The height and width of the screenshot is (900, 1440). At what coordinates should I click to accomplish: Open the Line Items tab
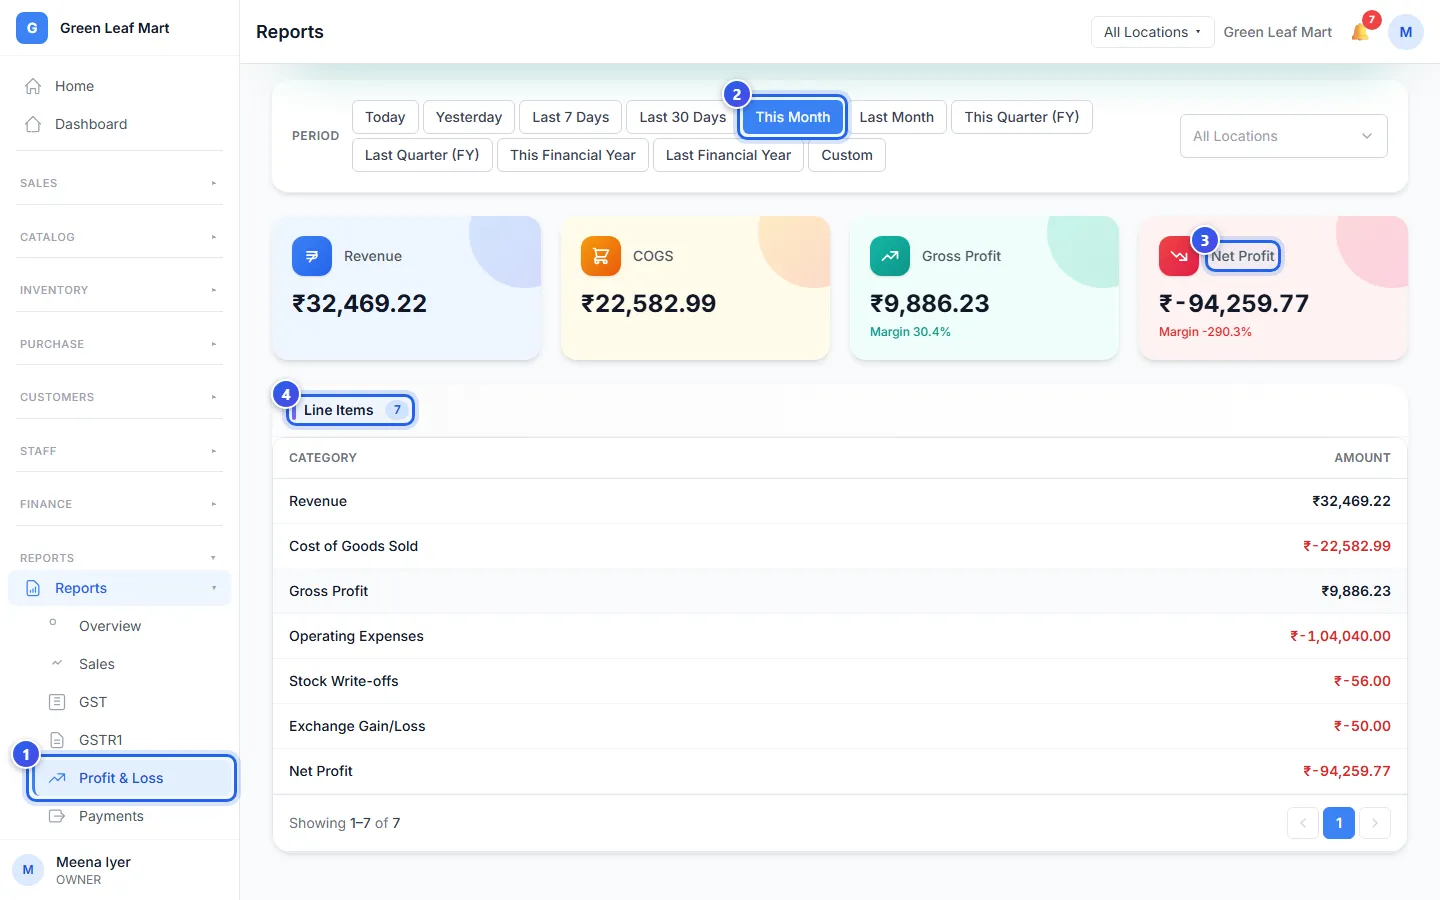351,410
